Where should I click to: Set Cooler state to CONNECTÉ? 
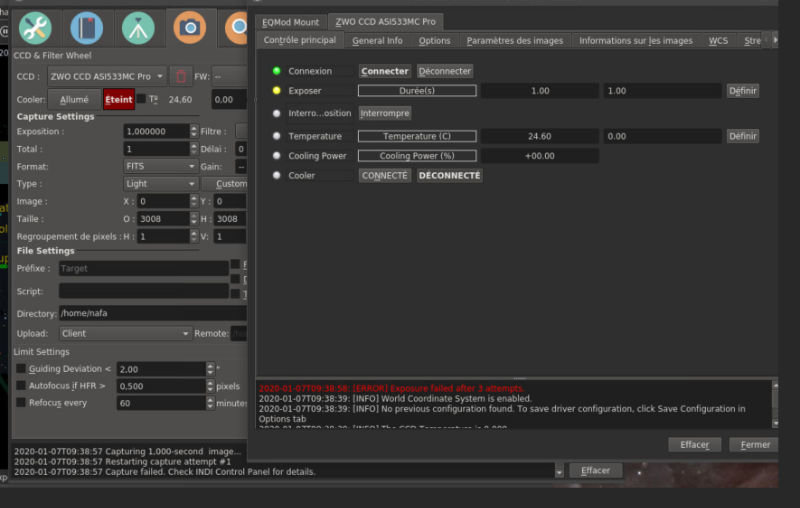coord(385,175)
